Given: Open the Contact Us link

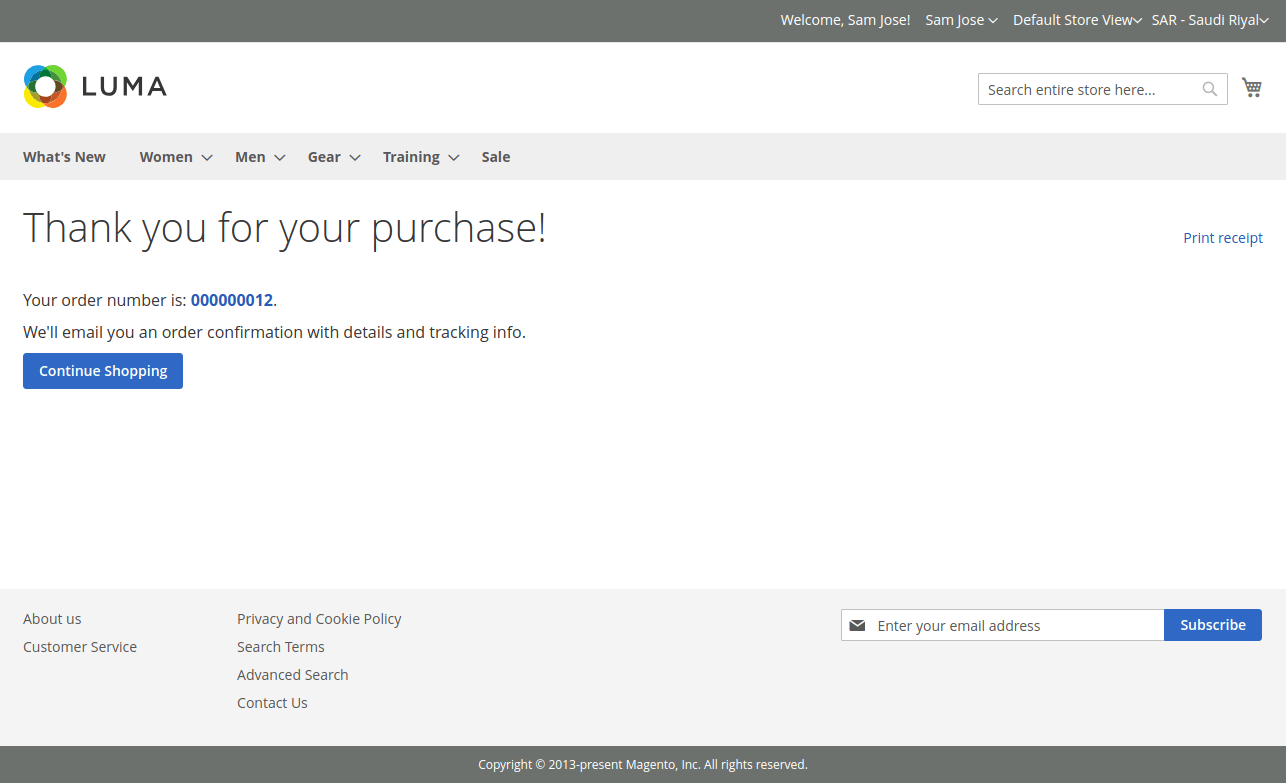Looking at the screenshot, I should pos(272,703).
